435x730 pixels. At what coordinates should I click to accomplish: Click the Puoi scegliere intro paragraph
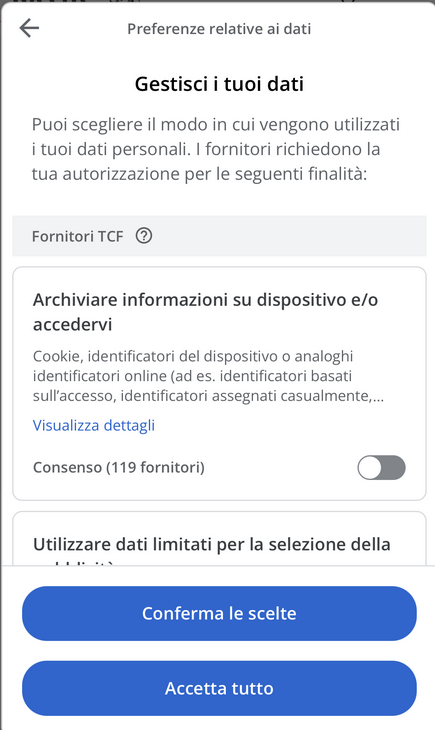[x=216, y=149]
